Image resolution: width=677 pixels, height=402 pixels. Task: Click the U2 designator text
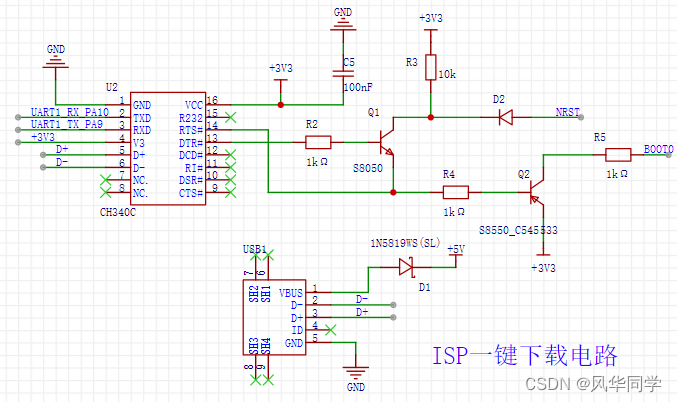click(111, 87)
